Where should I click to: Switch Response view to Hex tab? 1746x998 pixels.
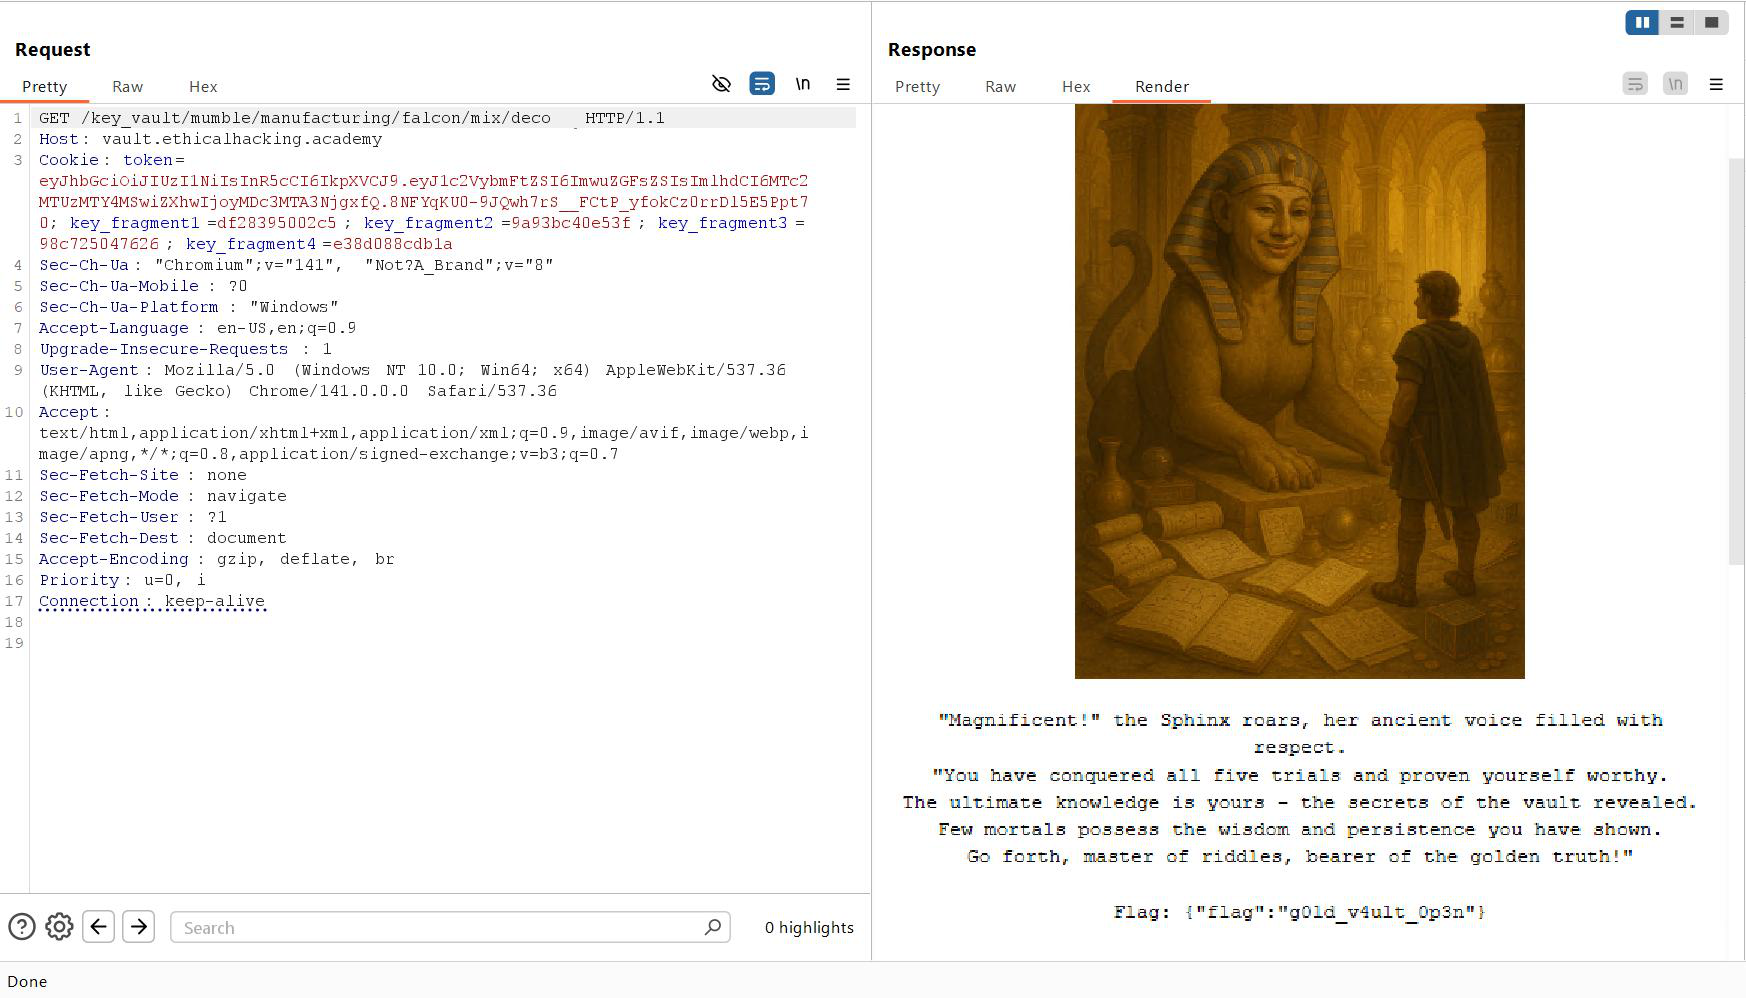coord(1076,87)
